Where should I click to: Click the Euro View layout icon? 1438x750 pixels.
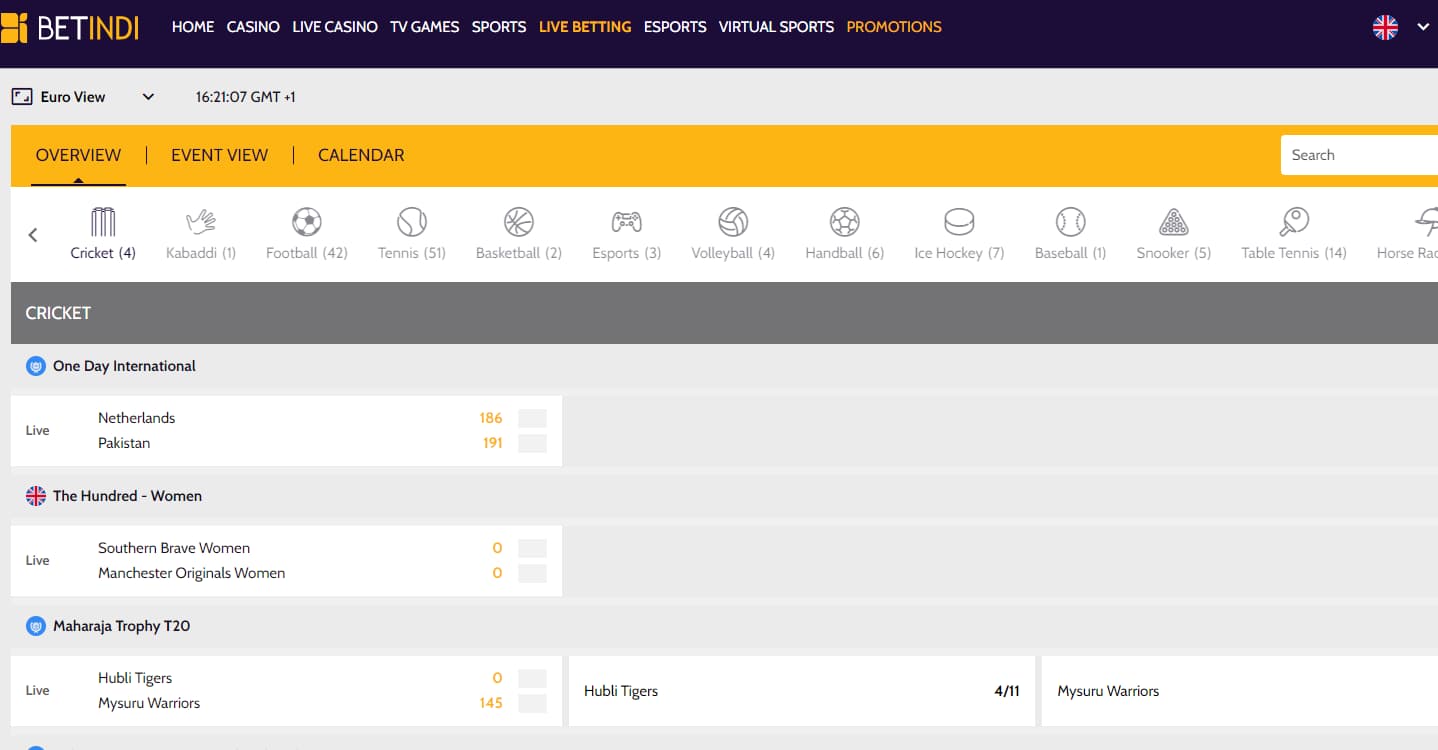tap(22, 97)
